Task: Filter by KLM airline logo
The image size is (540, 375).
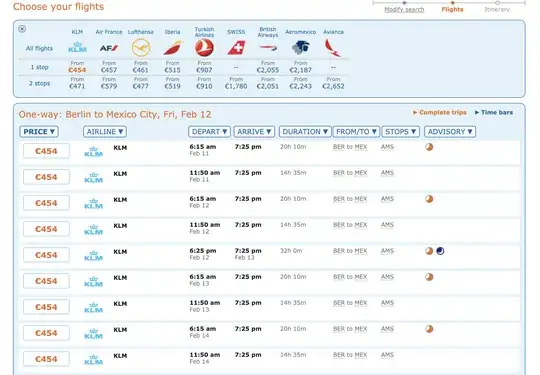Action: (77, 48)
